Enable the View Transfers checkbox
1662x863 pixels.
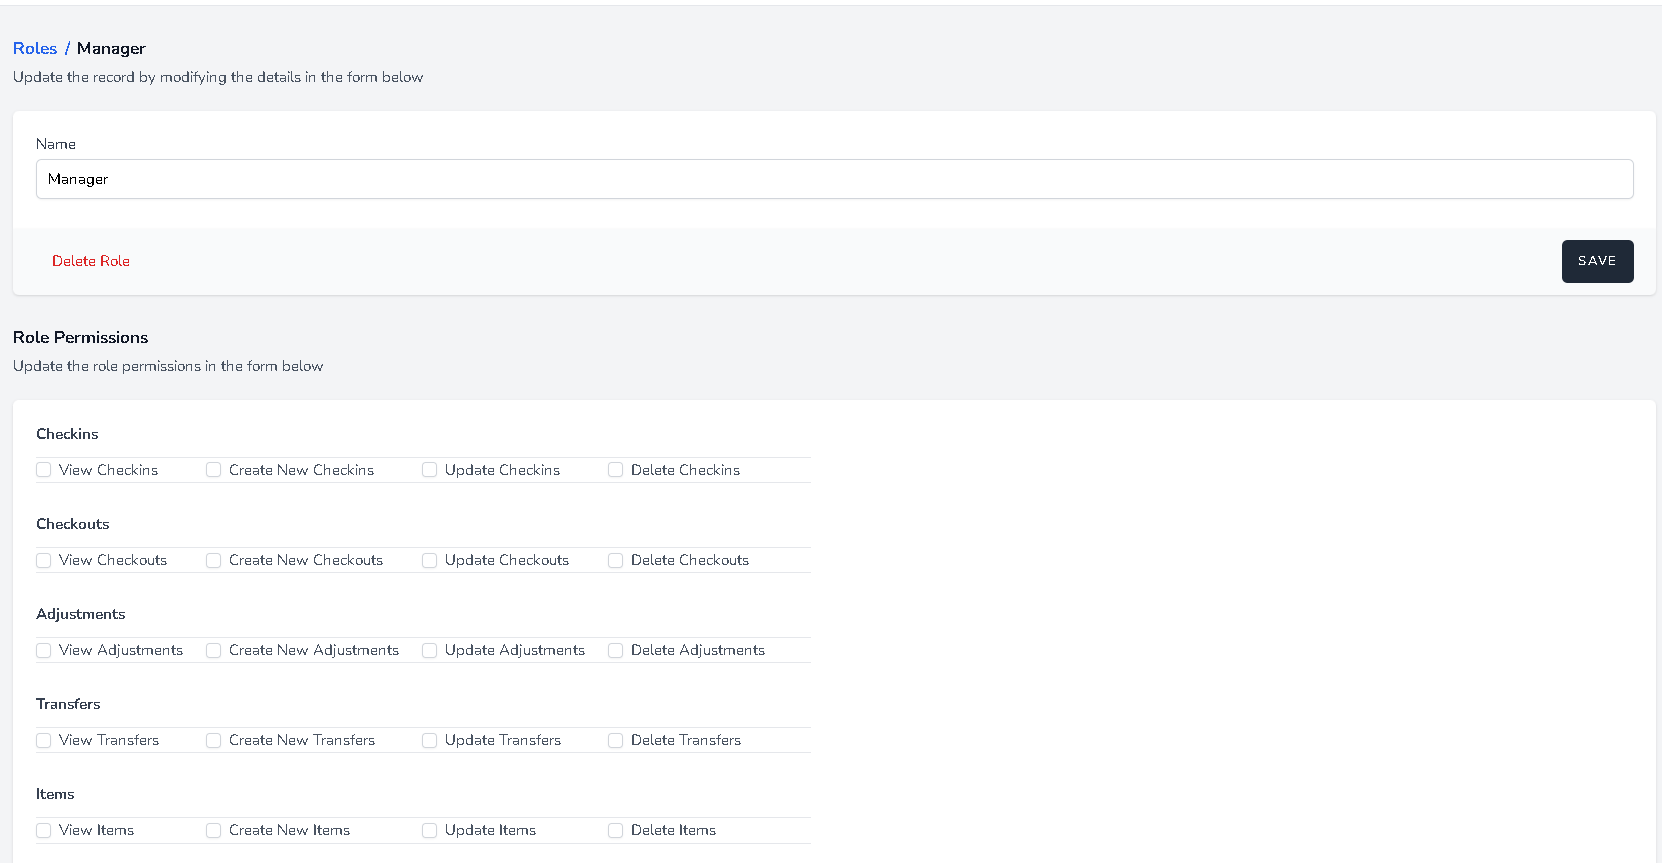click(44, 740)
